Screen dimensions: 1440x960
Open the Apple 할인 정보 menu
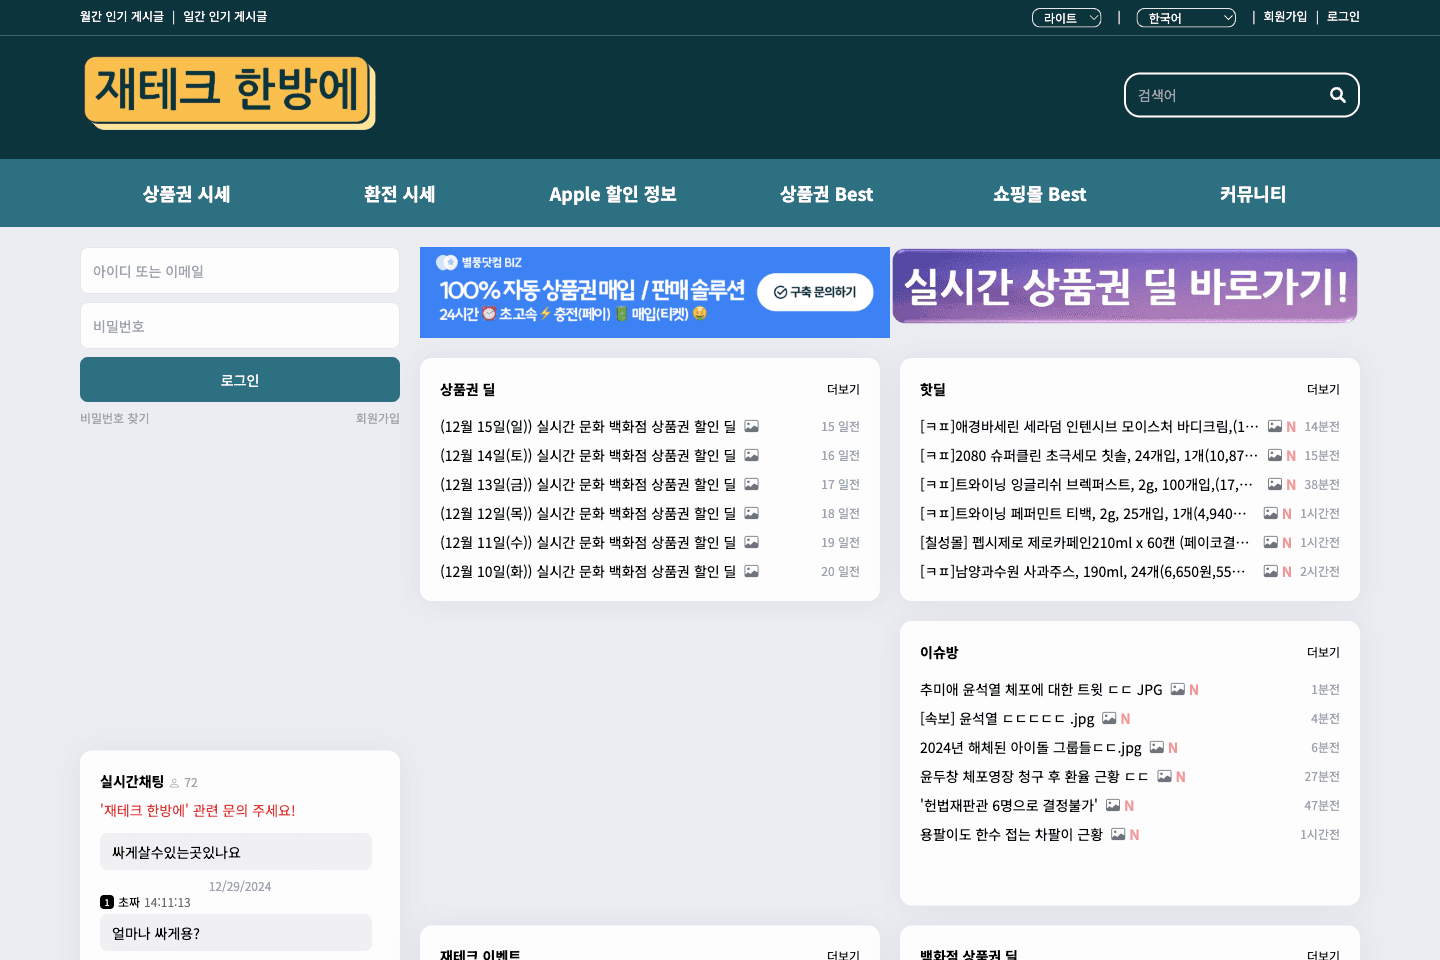(x=612, y=194)
